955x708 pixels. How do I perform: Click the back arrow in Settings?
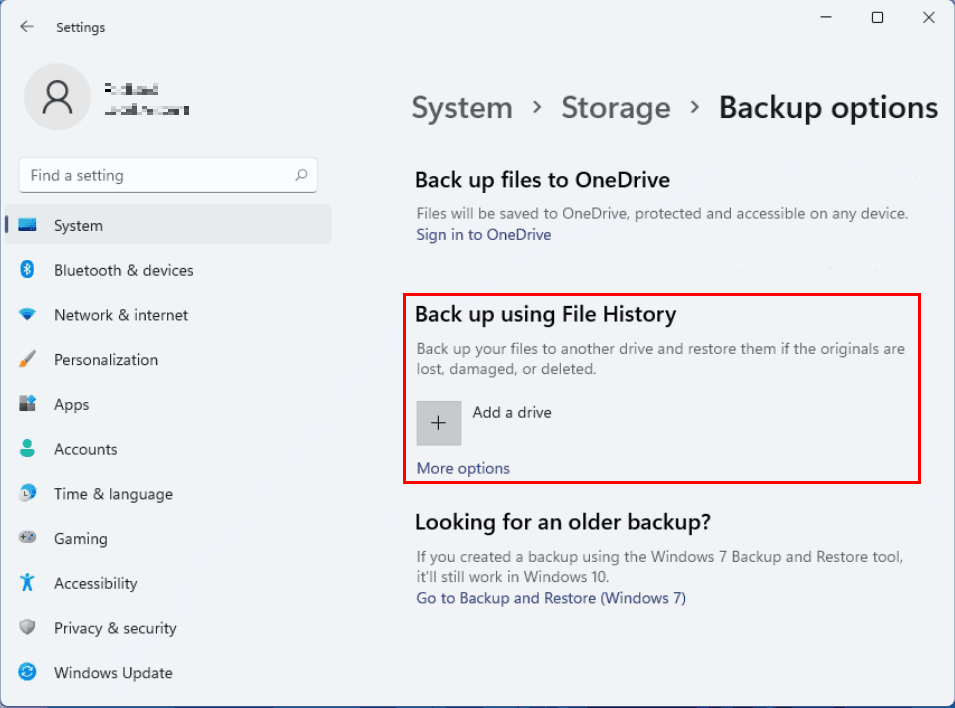click(x=27, y=27)
